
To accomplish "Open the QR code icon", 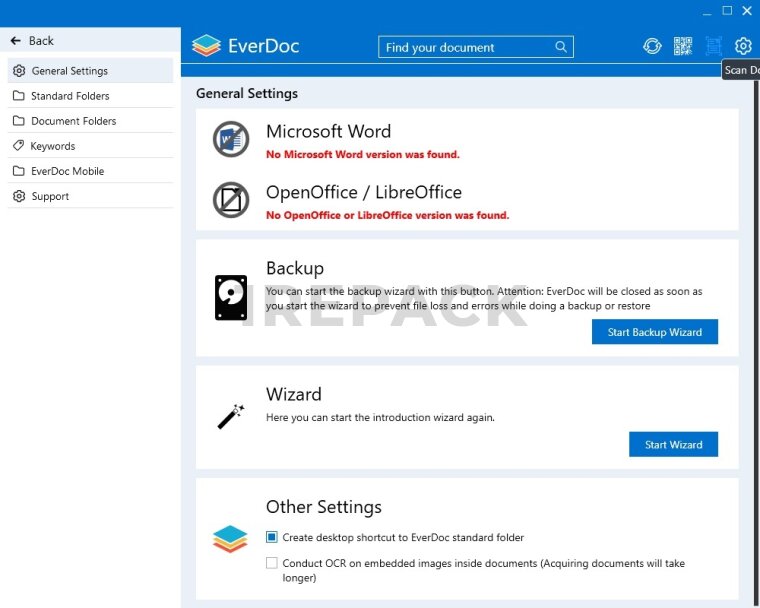I will tap(682, 46).
